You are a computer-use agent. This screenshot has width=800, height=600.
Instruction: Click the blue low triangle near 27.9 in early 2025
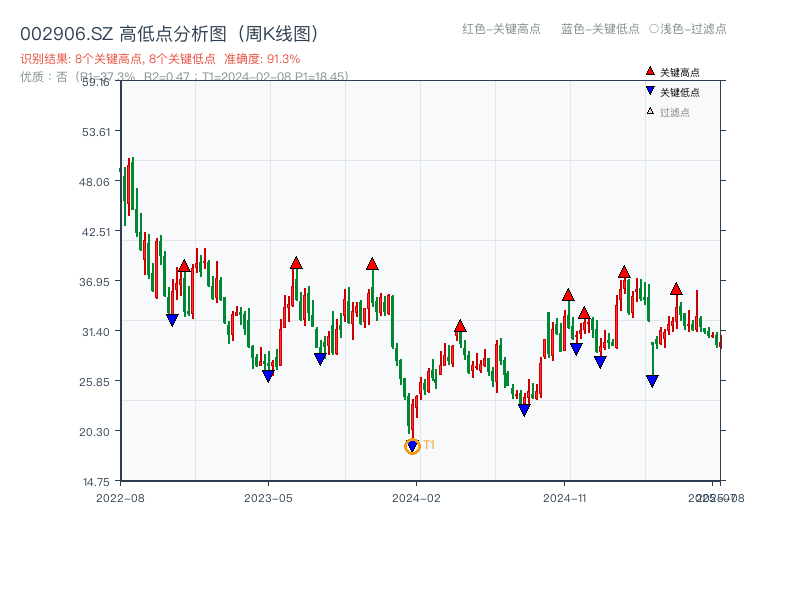click(601, 362)
